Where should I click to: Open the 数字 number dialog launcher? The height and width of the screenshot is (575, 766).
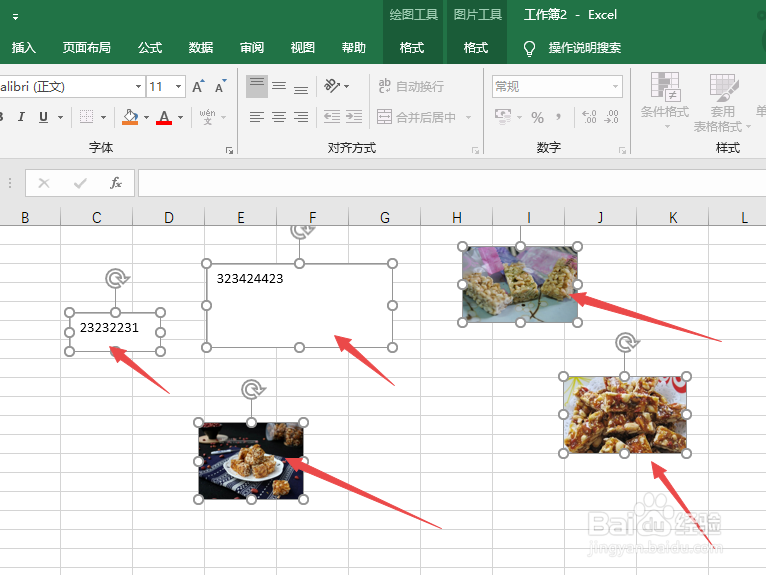[x=622, y=151]
